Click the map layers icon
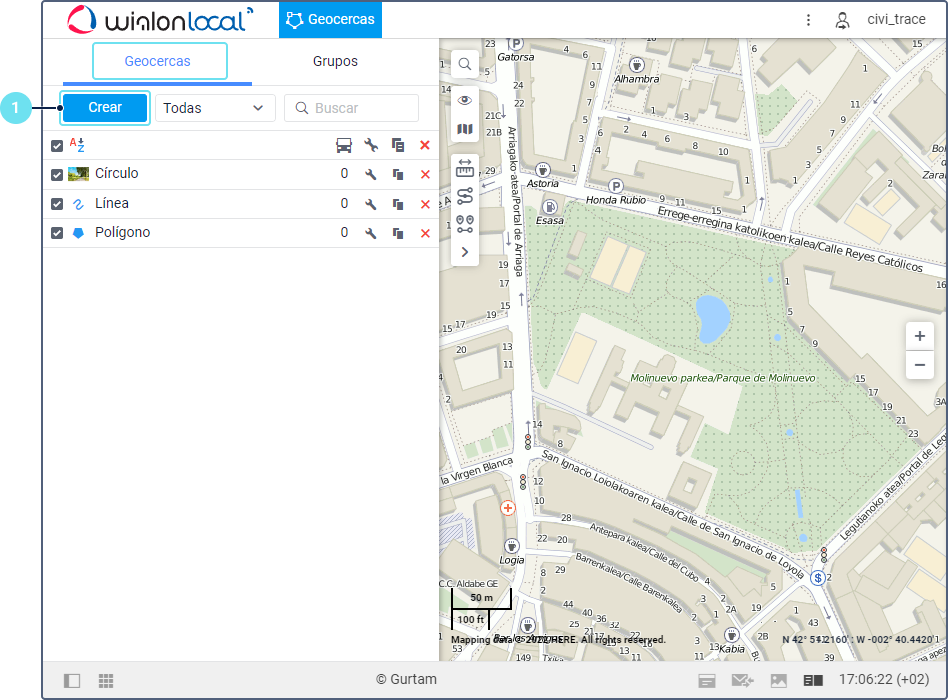The height and width of the screenshot is (700, 948). pyautogui.click(x=465, y=129)
